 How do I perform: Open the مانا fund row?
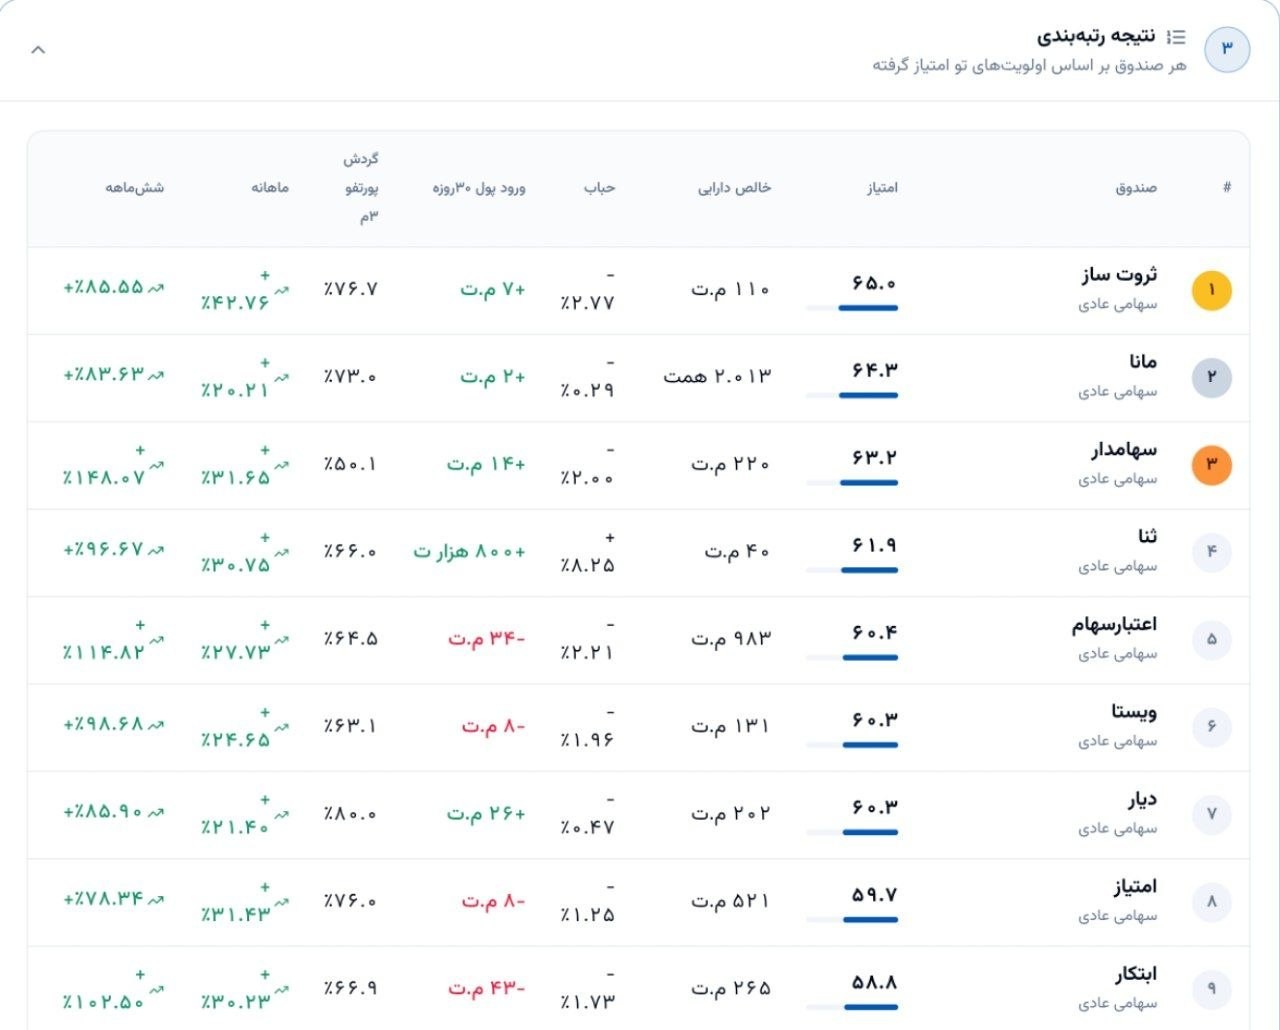pyautogui.click(x=638, y=377)
